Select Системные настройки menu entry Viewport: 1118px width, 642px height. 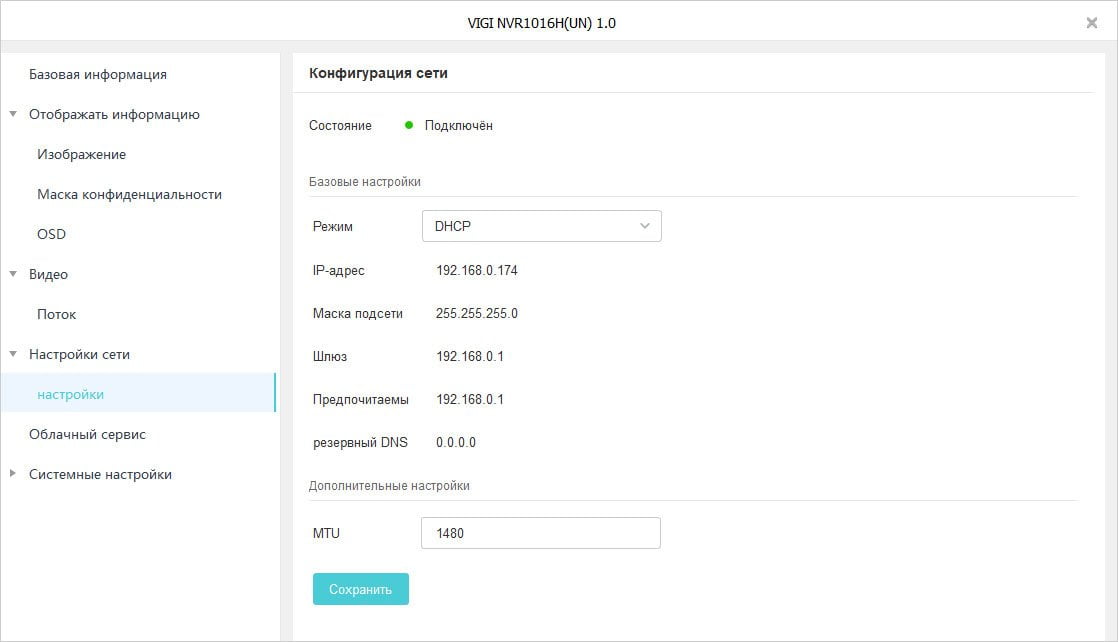coord(100,474)
